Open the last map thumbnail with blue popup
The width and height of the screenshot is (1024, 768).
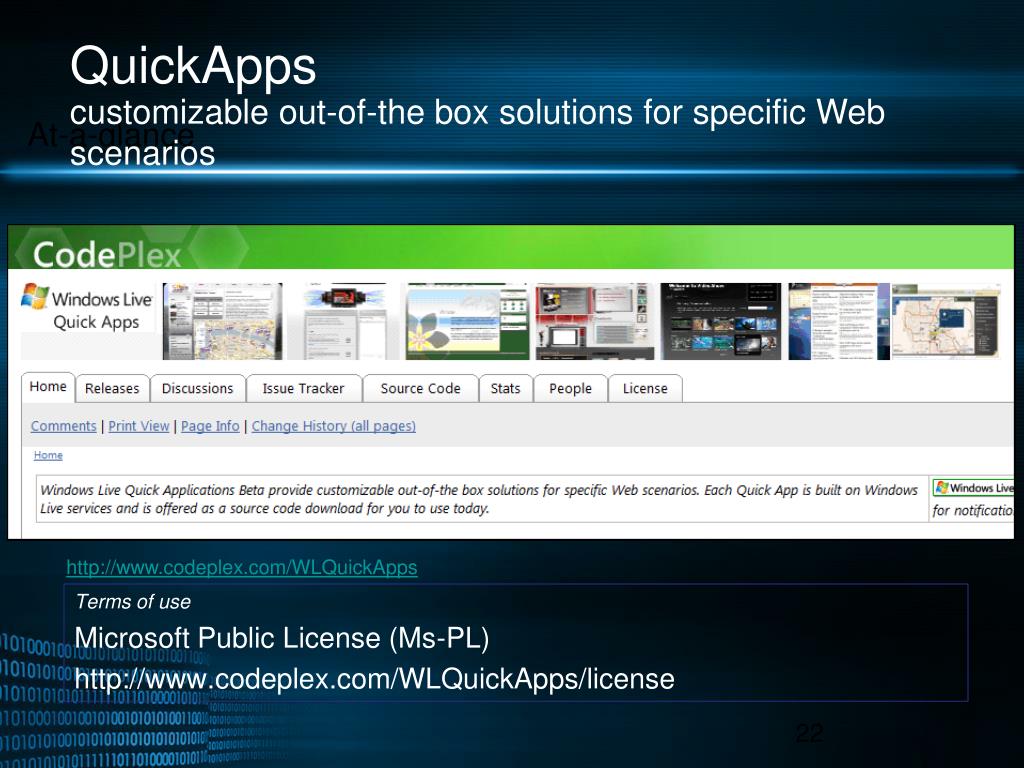(946, 321)
